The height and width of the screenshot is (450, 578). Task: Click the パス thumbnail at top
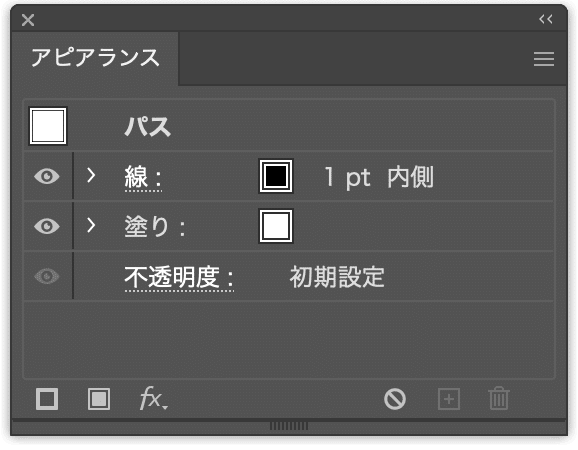click(48, 126)
